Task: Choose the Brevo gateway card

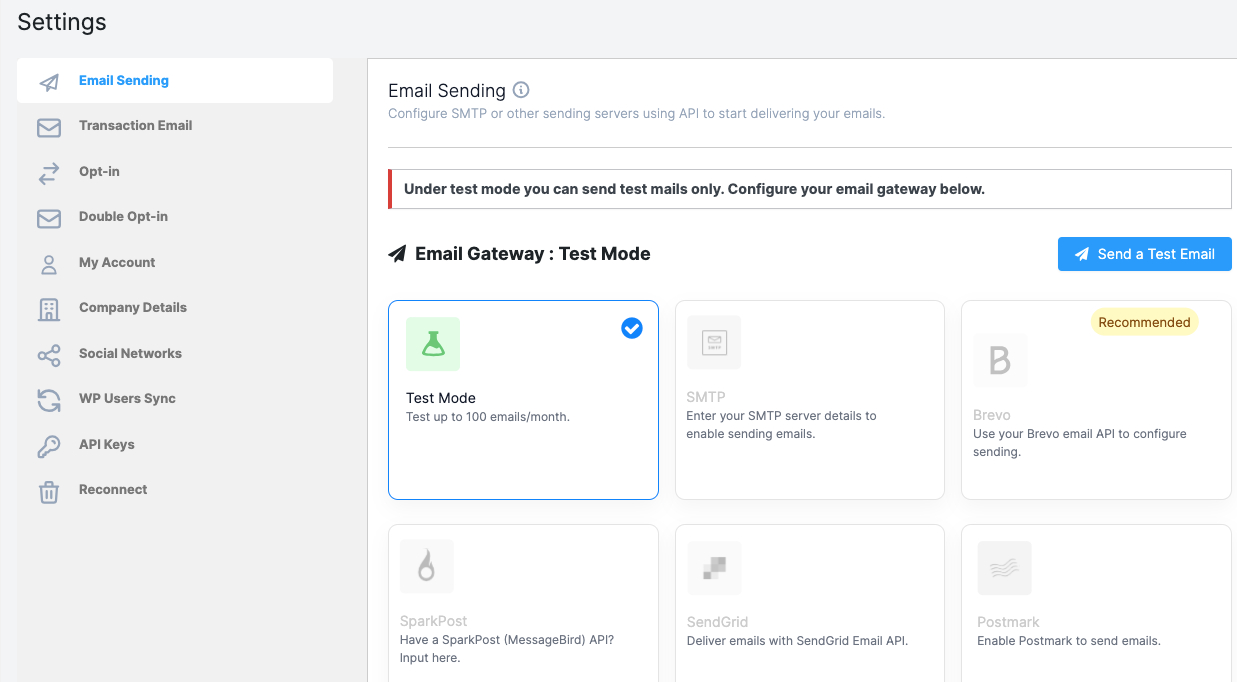Action: point(1096,400)
